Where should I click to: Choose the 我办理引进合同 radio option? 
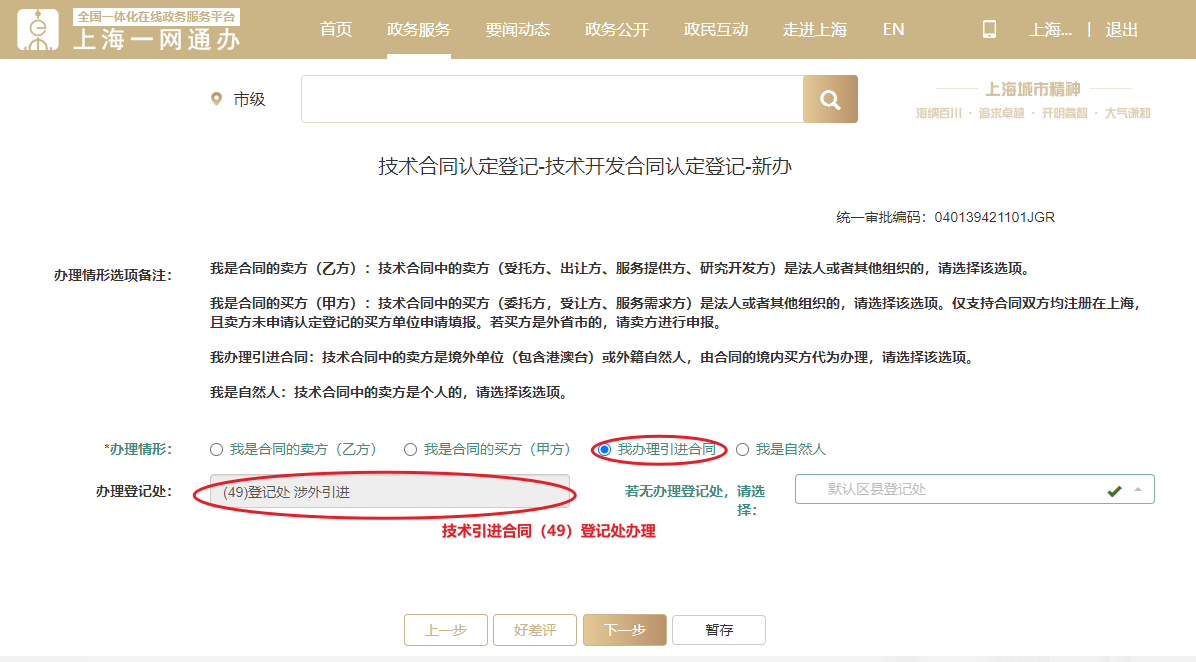[605, 450]
